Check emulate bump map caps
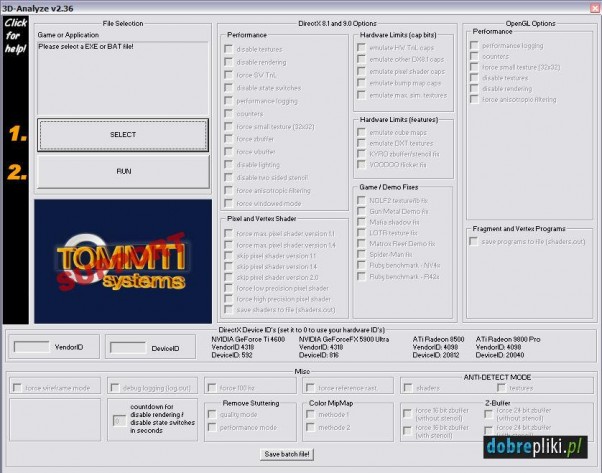The image size is (602, 473). click(x=361, y=83)
